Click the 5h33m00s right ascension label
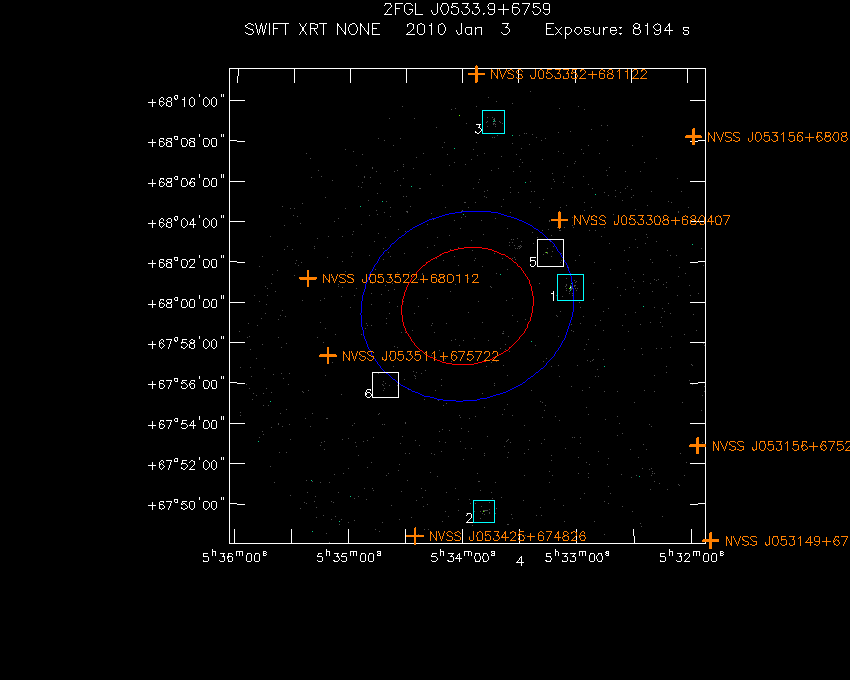This screenshot has width=850, height=680. [577, 557]
